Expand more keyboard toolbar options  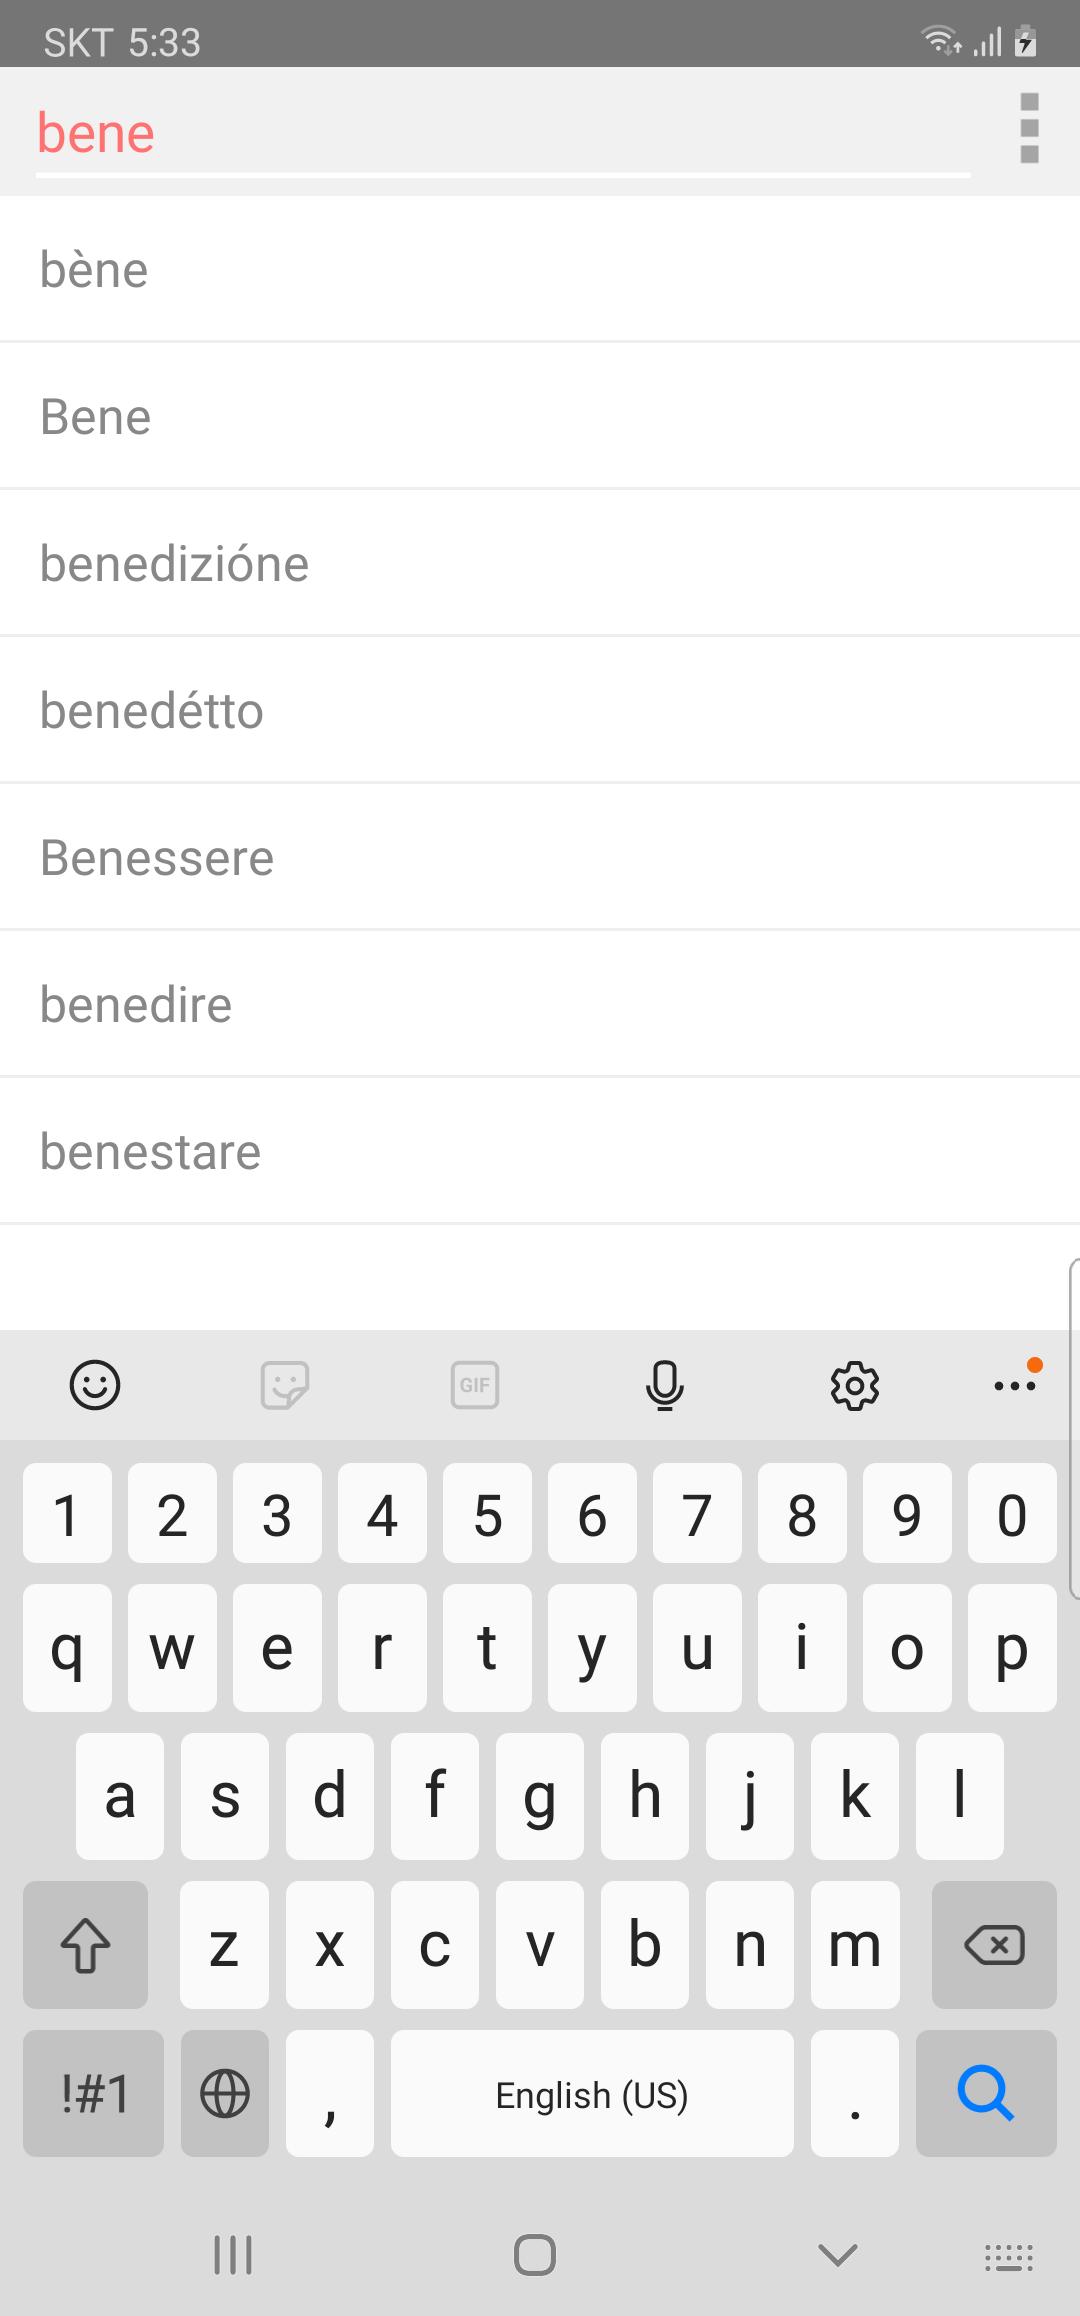[x=1015, y=1385]
